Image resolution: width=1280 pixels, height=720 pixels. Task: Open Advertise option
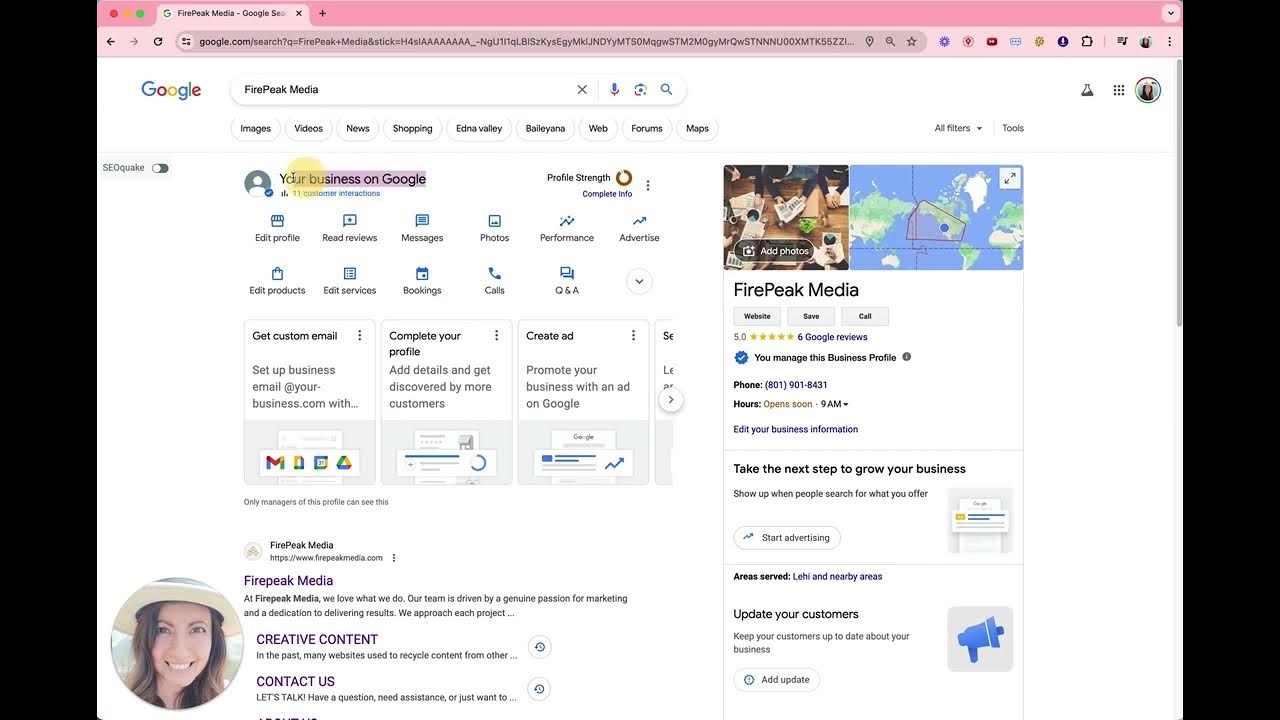[x=639, y=228]
